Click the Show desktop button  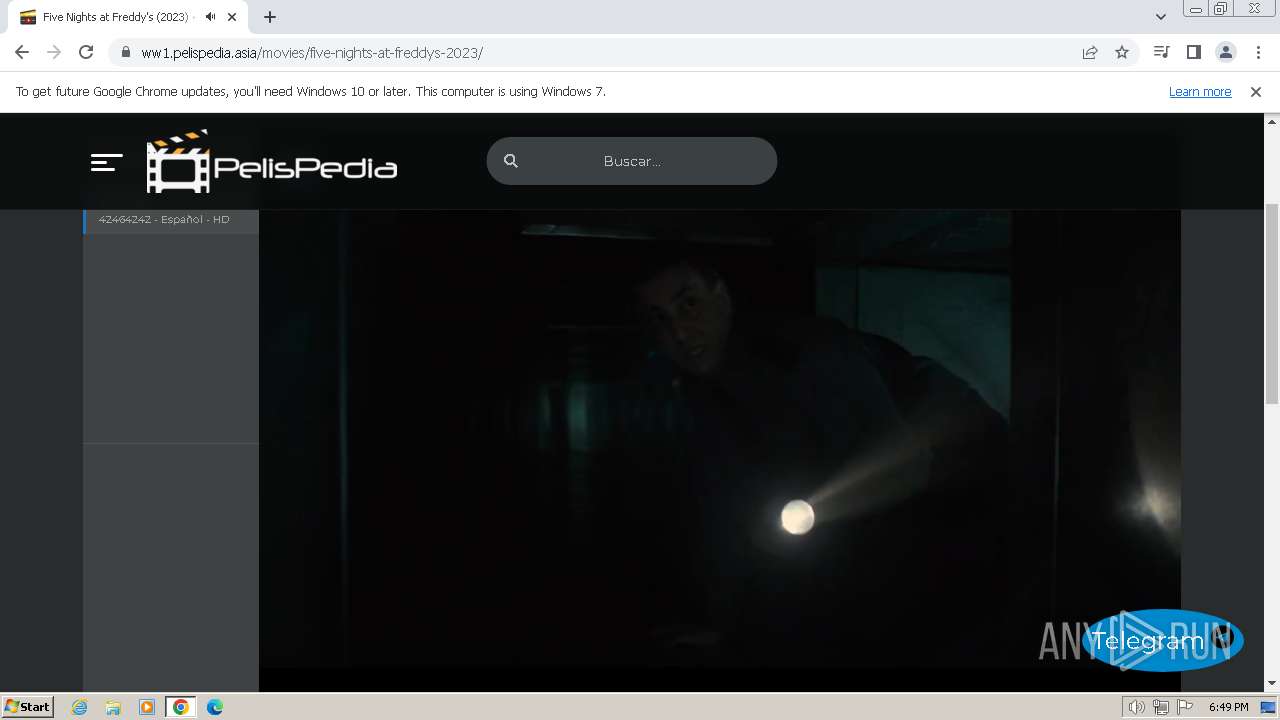1269,707
